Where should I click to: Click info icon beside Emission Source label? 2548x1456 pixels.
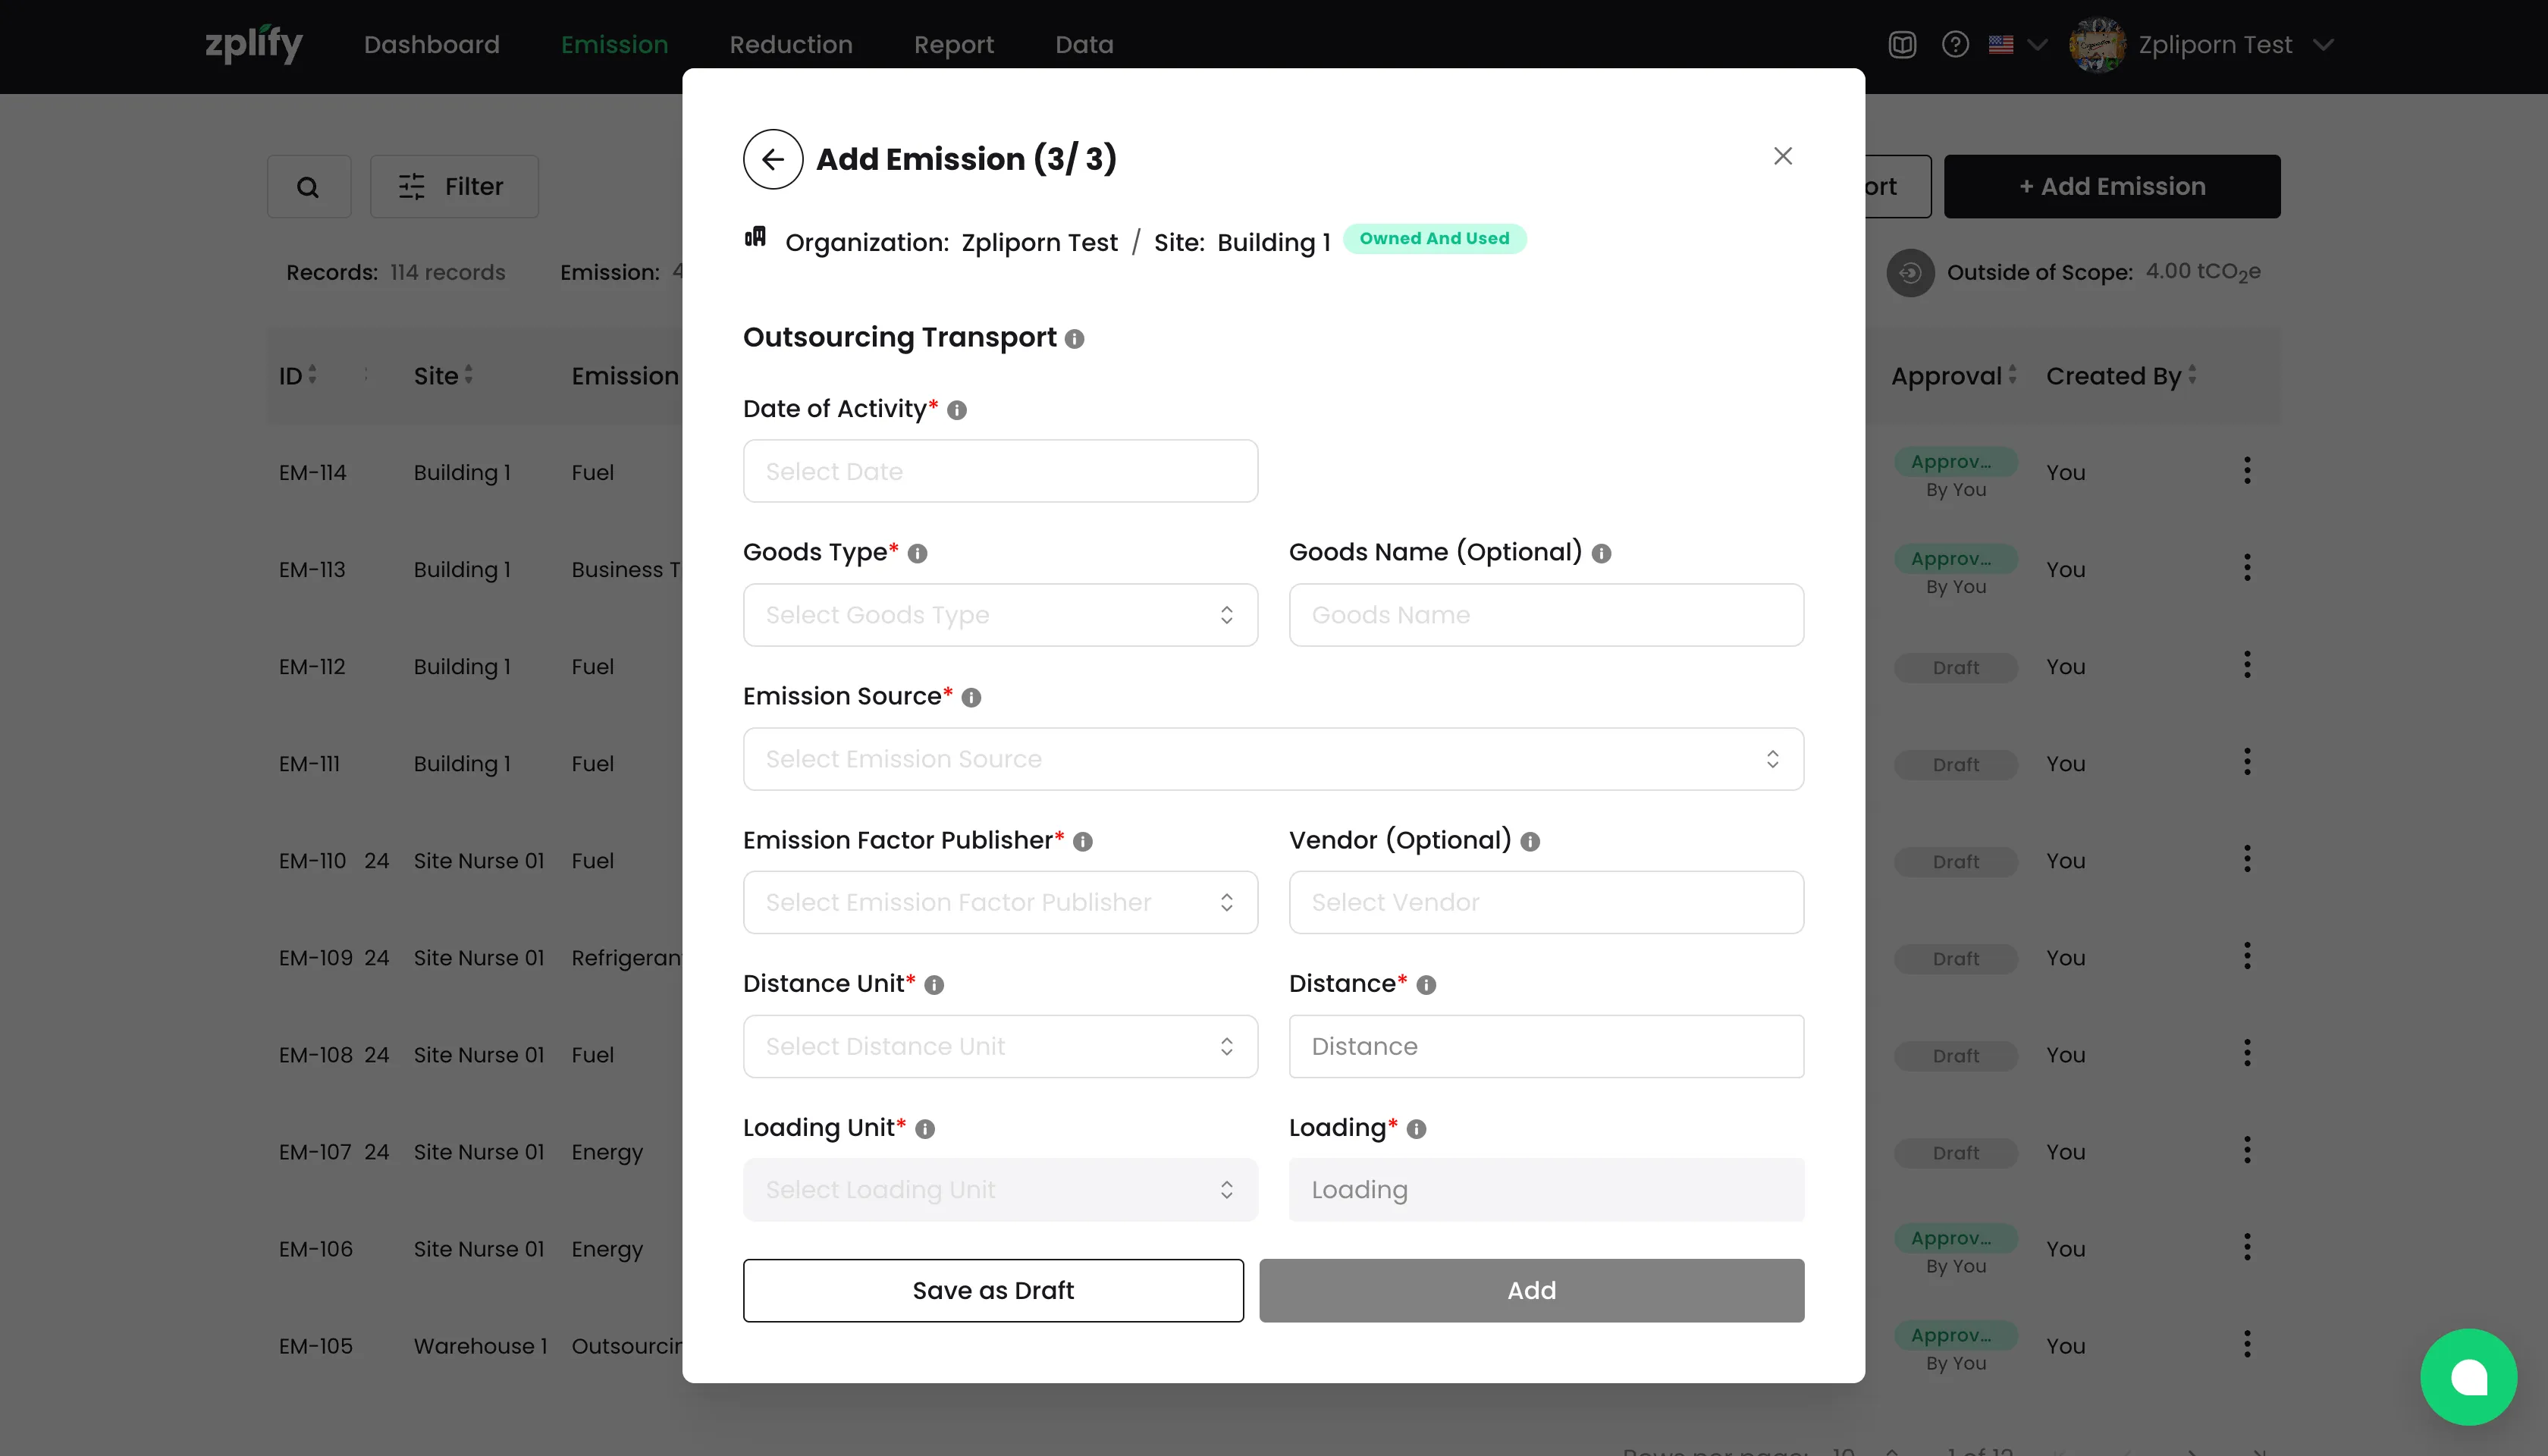tap(971, 698)
